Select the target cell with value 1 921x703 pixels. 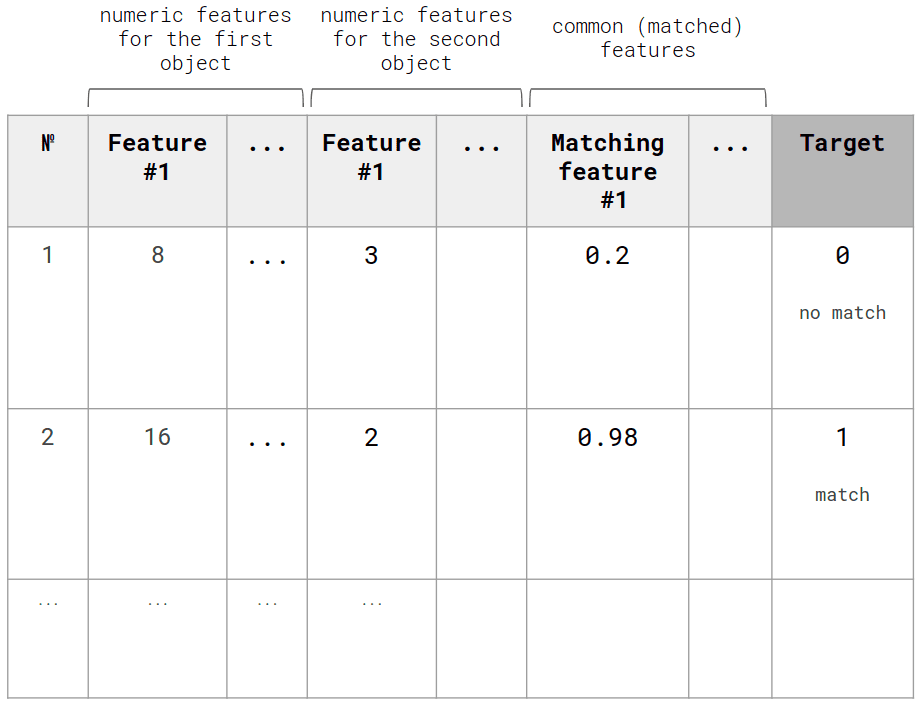tap(842, 437)
